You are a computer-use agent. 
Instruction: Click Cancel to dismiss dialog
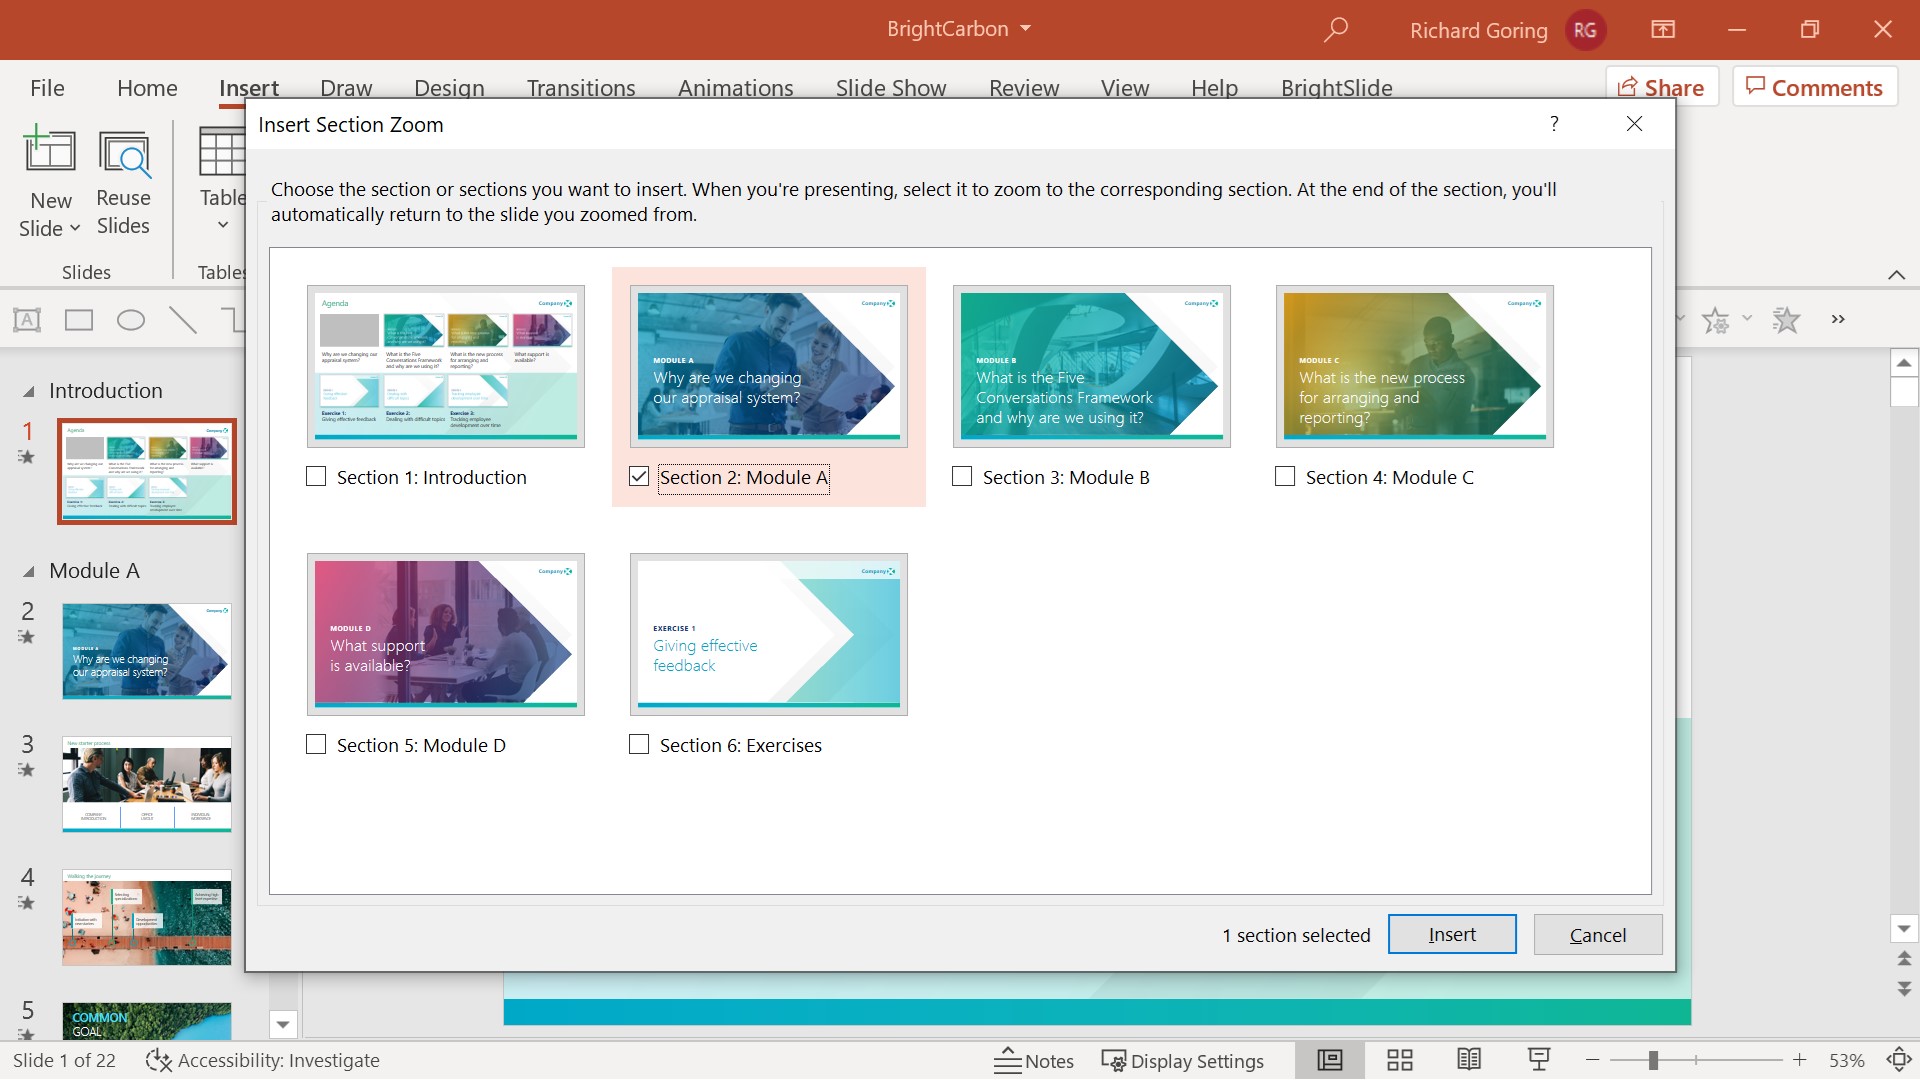tap(1597, 934)
